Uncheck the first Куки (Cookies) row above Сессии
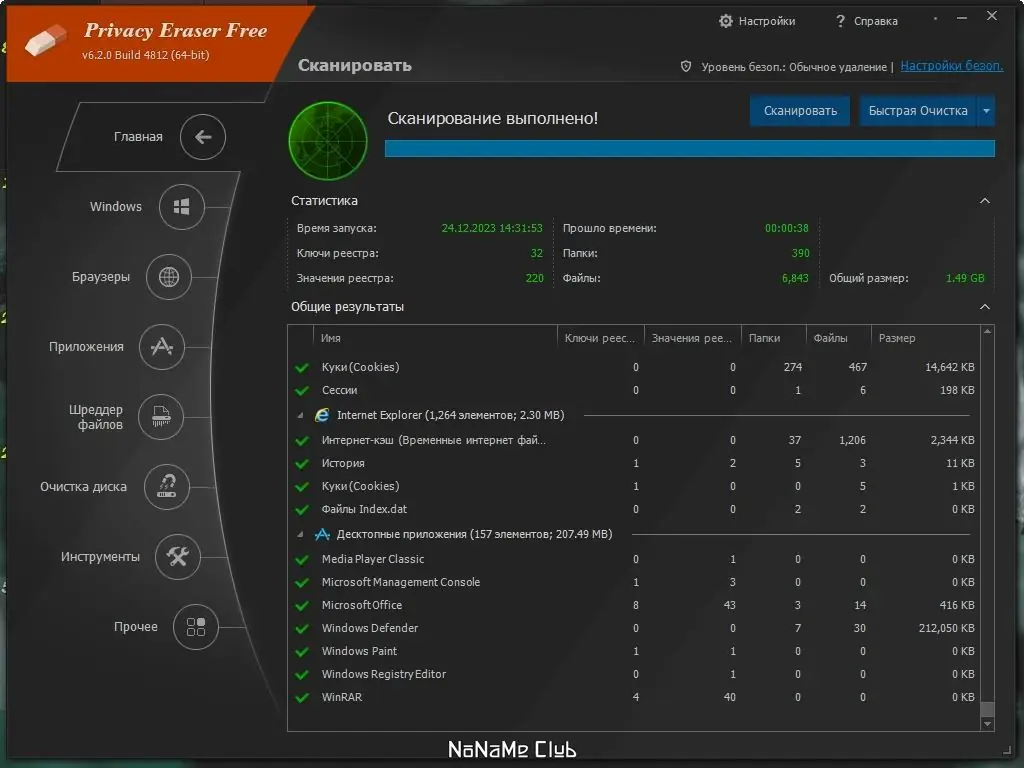Screen dimensions: 1024x768 pyautogui.click(x=302, y=368)
